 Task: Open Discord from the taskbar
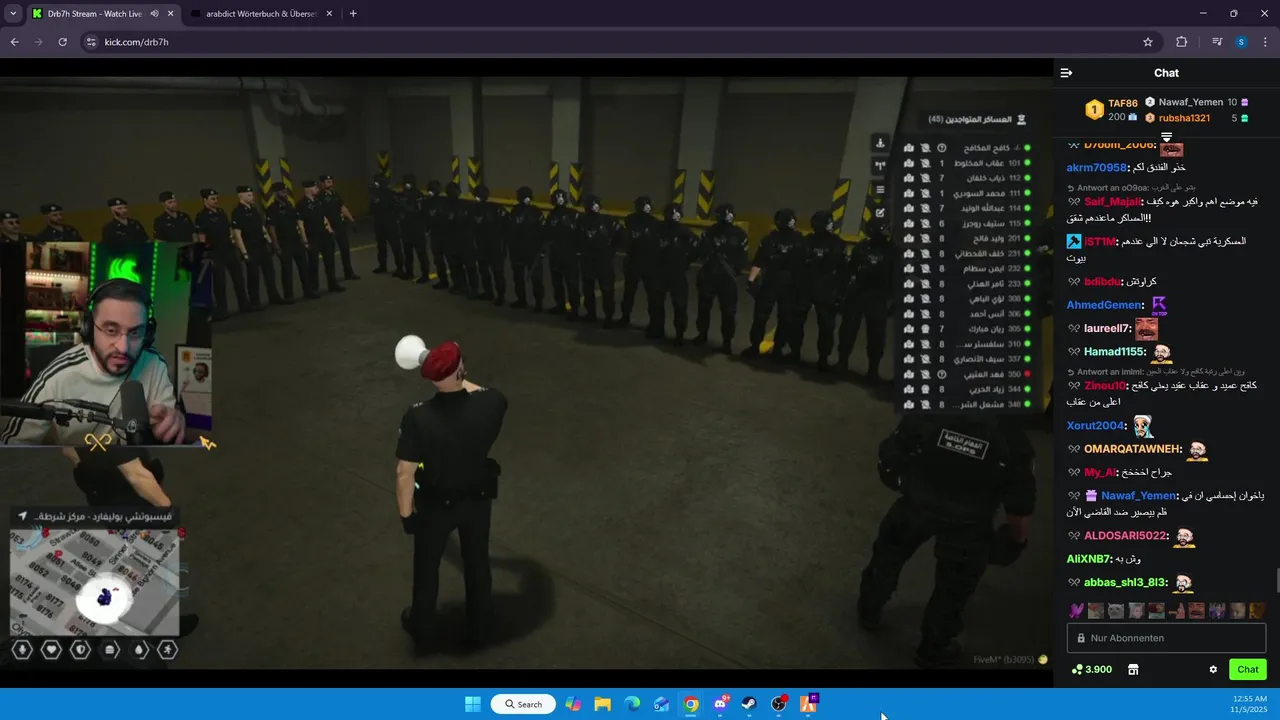coord(720,704)
